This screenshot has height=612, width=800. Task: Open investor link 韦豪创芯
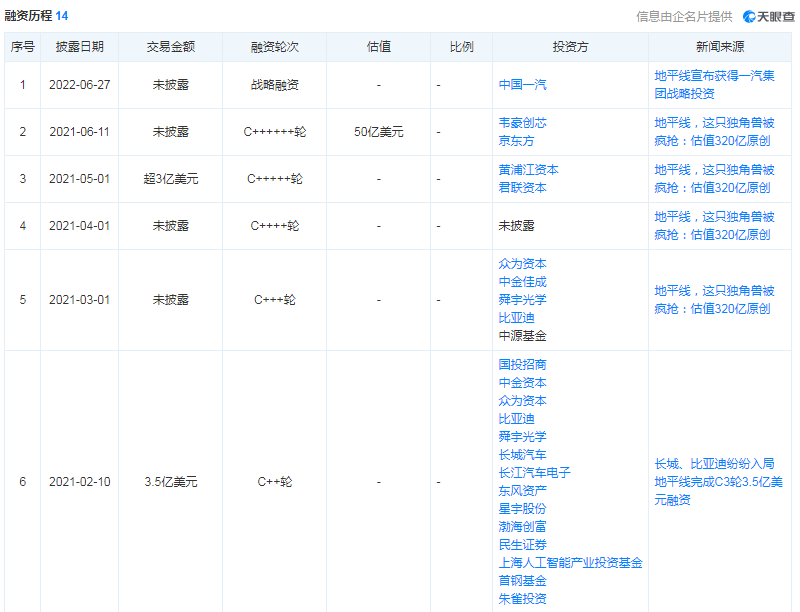(522, 123)
